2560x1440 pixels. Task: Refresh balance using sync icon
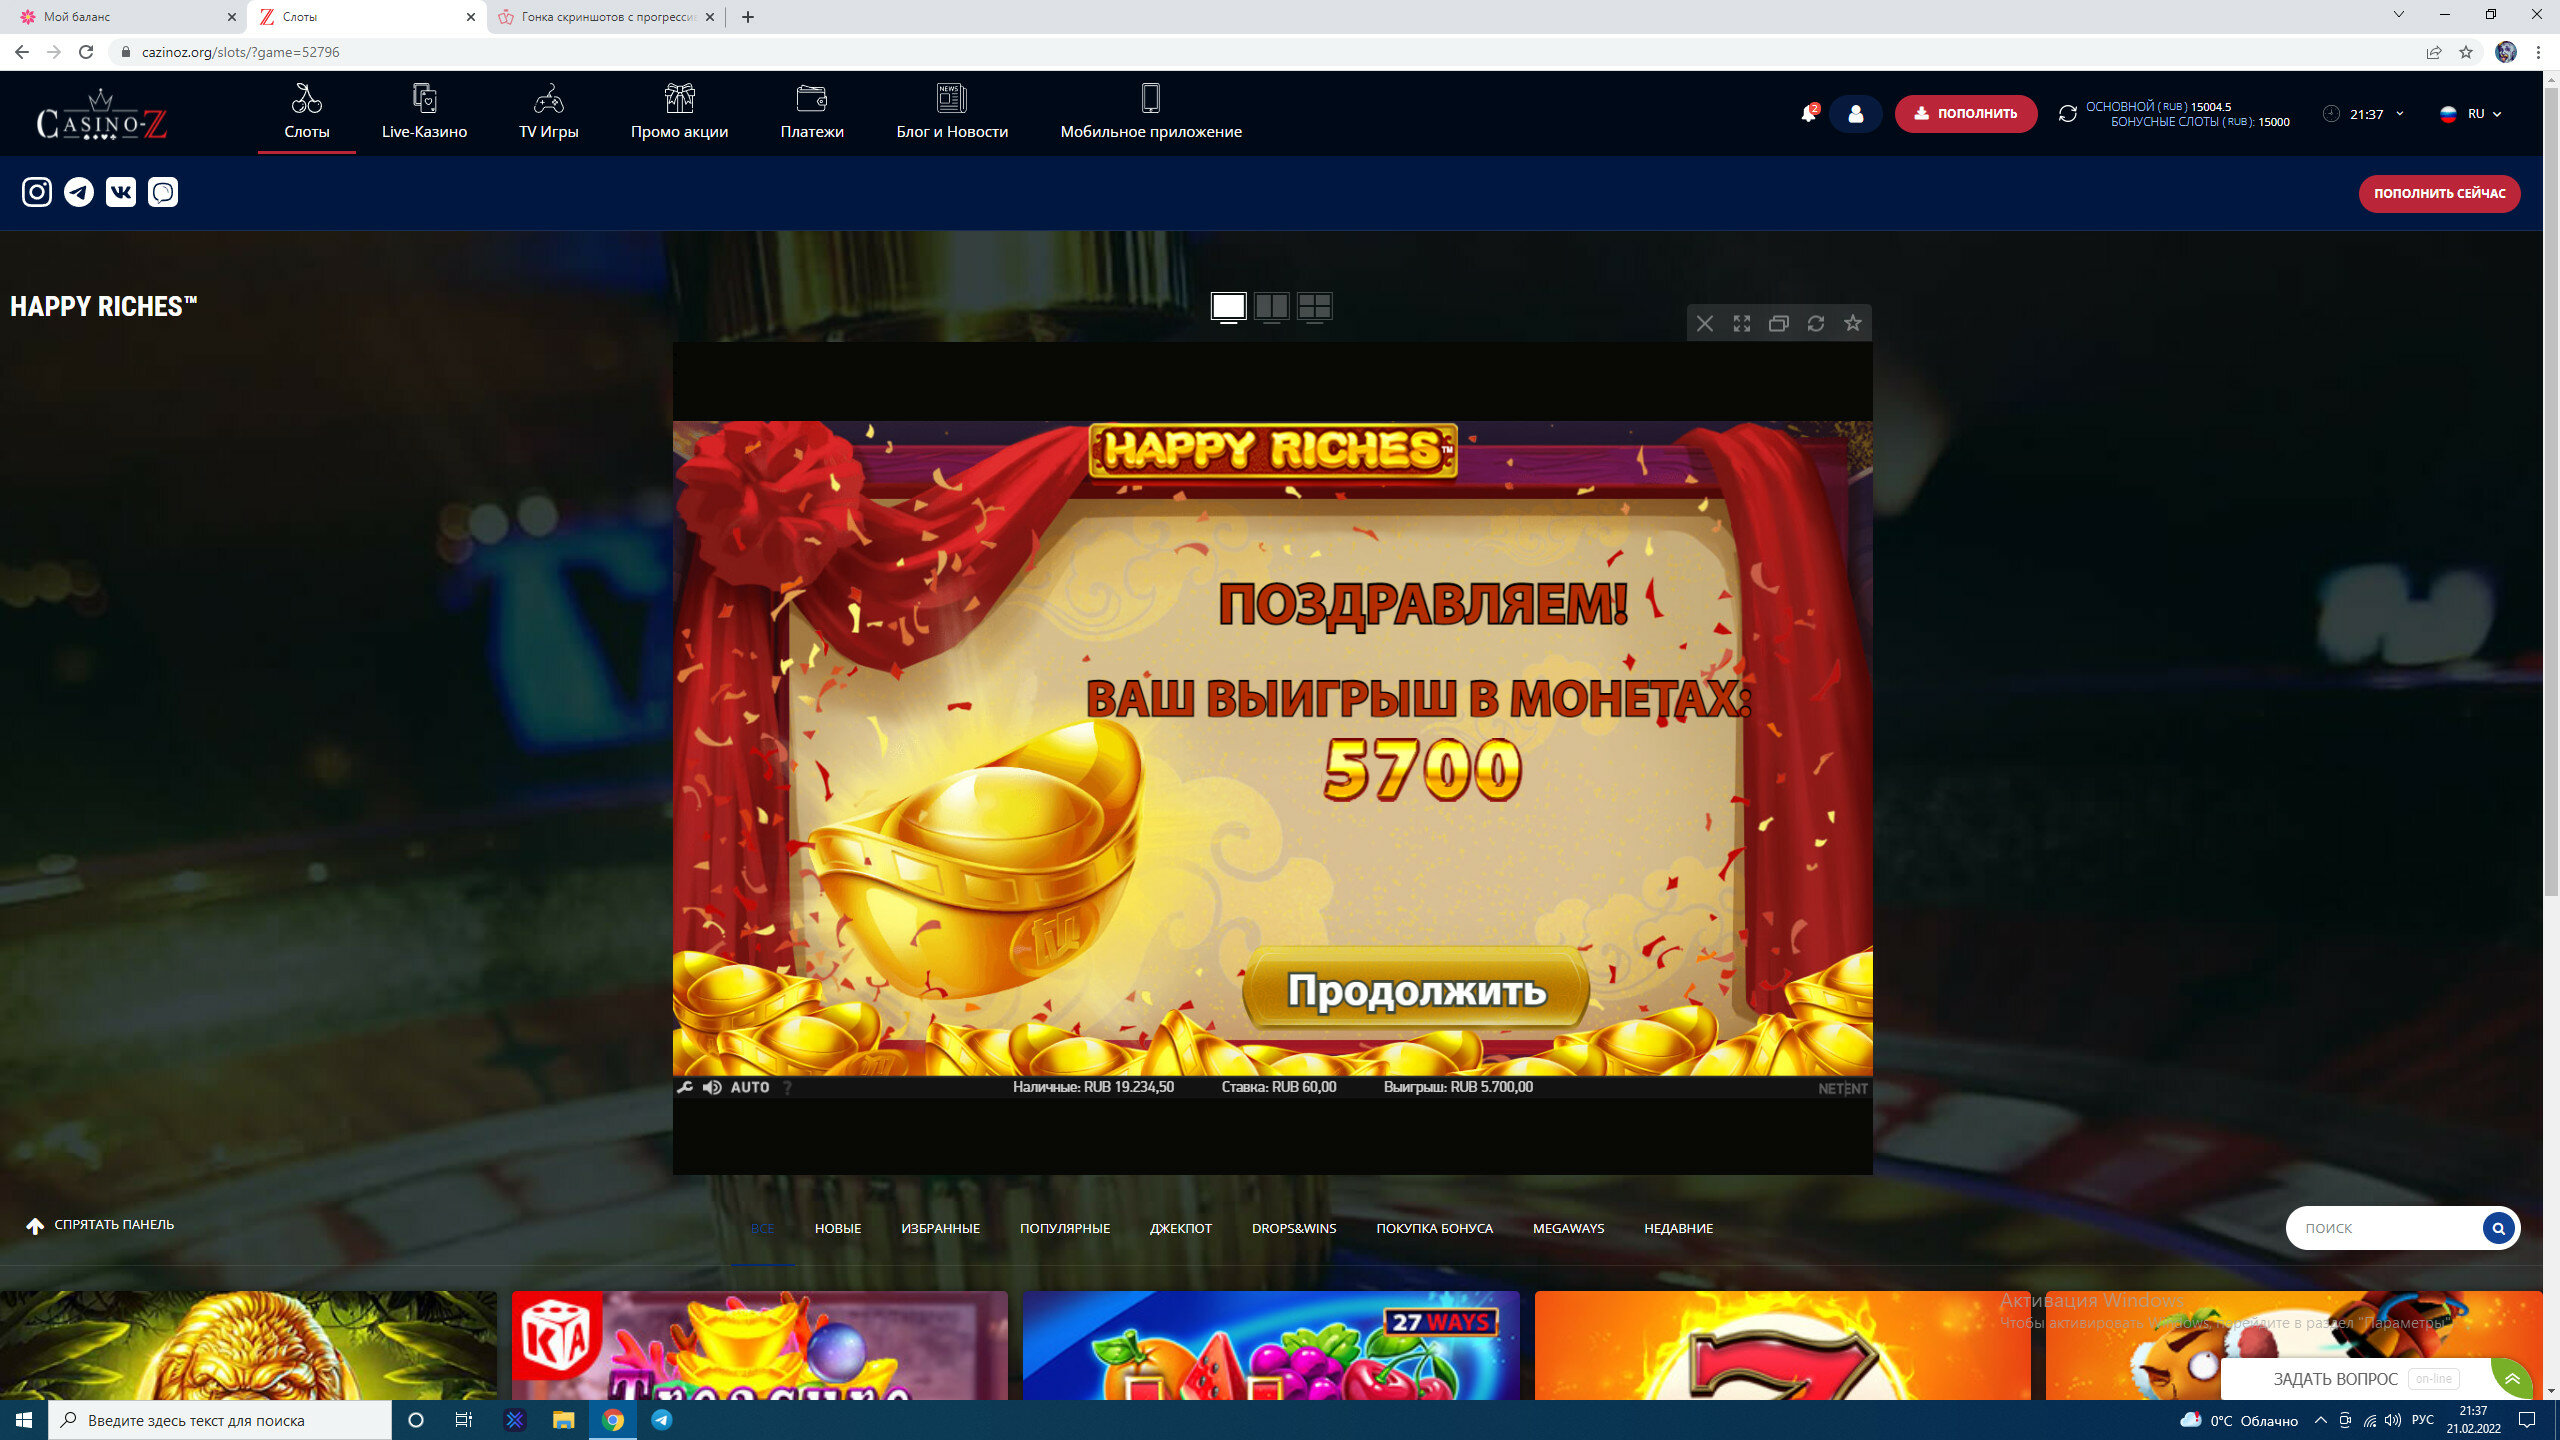(2067, 114)
